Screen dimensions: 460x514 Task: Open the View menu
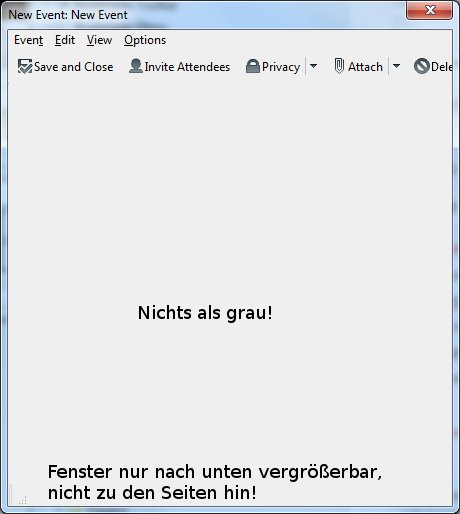pos(99,40)
